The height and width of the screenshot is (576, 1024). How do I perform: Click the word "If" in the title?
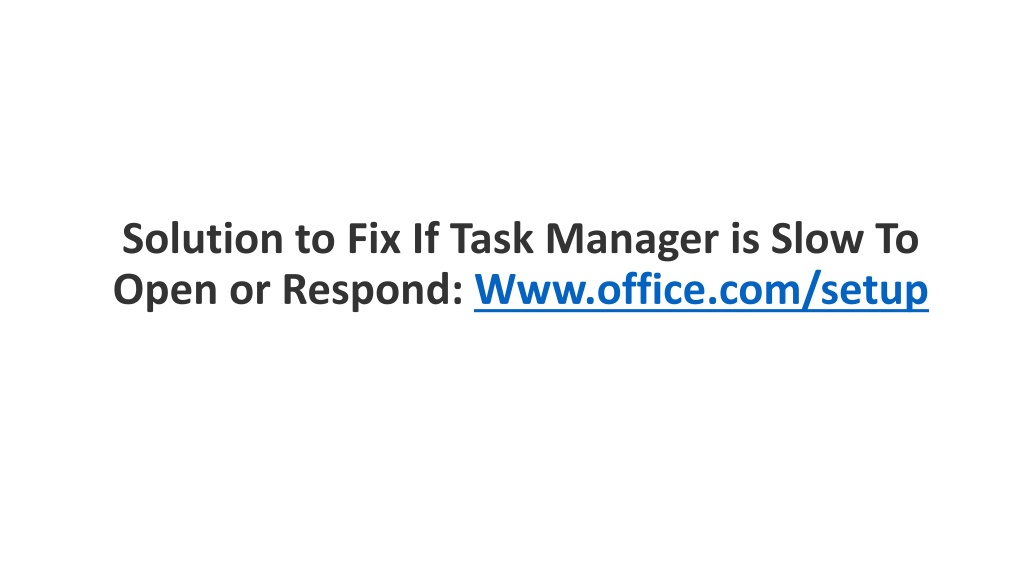426,238
